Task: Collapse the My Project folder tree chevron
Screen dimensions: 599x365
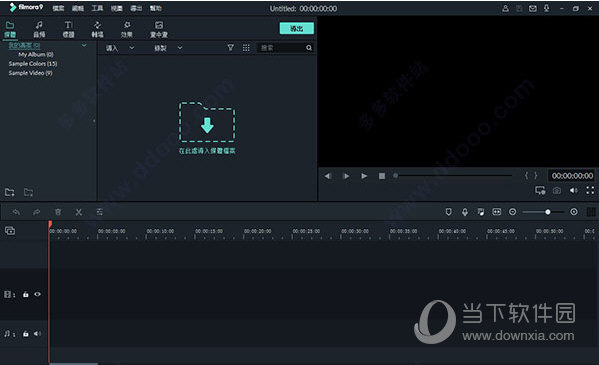Action: click(x=84, y=45)
